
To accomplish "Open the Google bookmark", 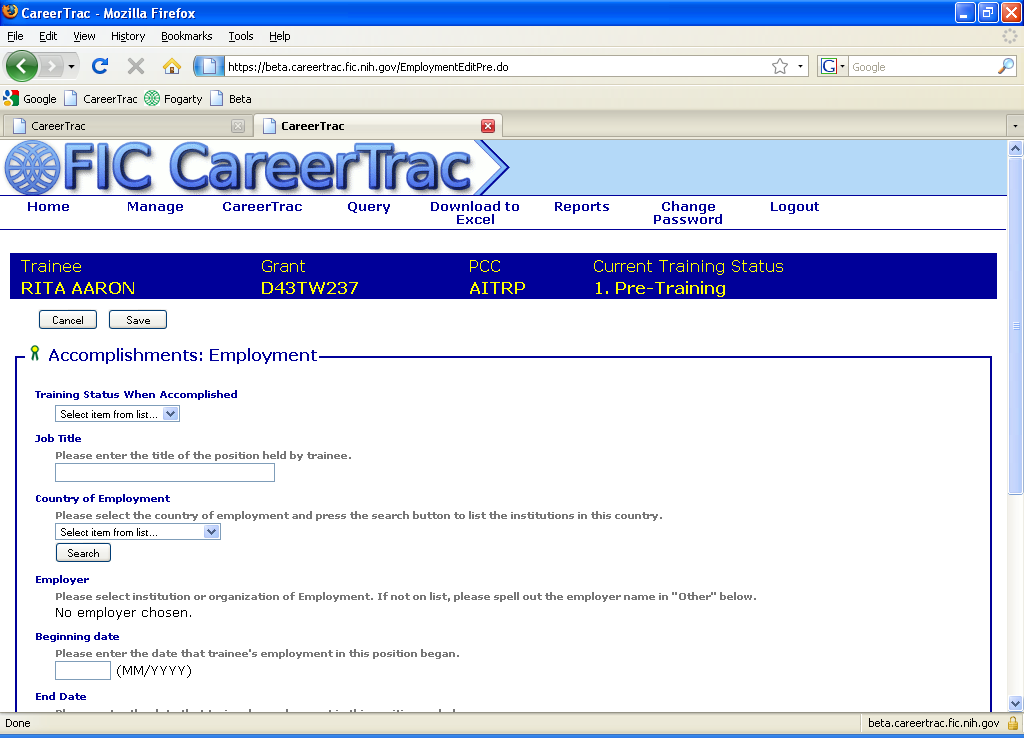I will click(30, 99).
